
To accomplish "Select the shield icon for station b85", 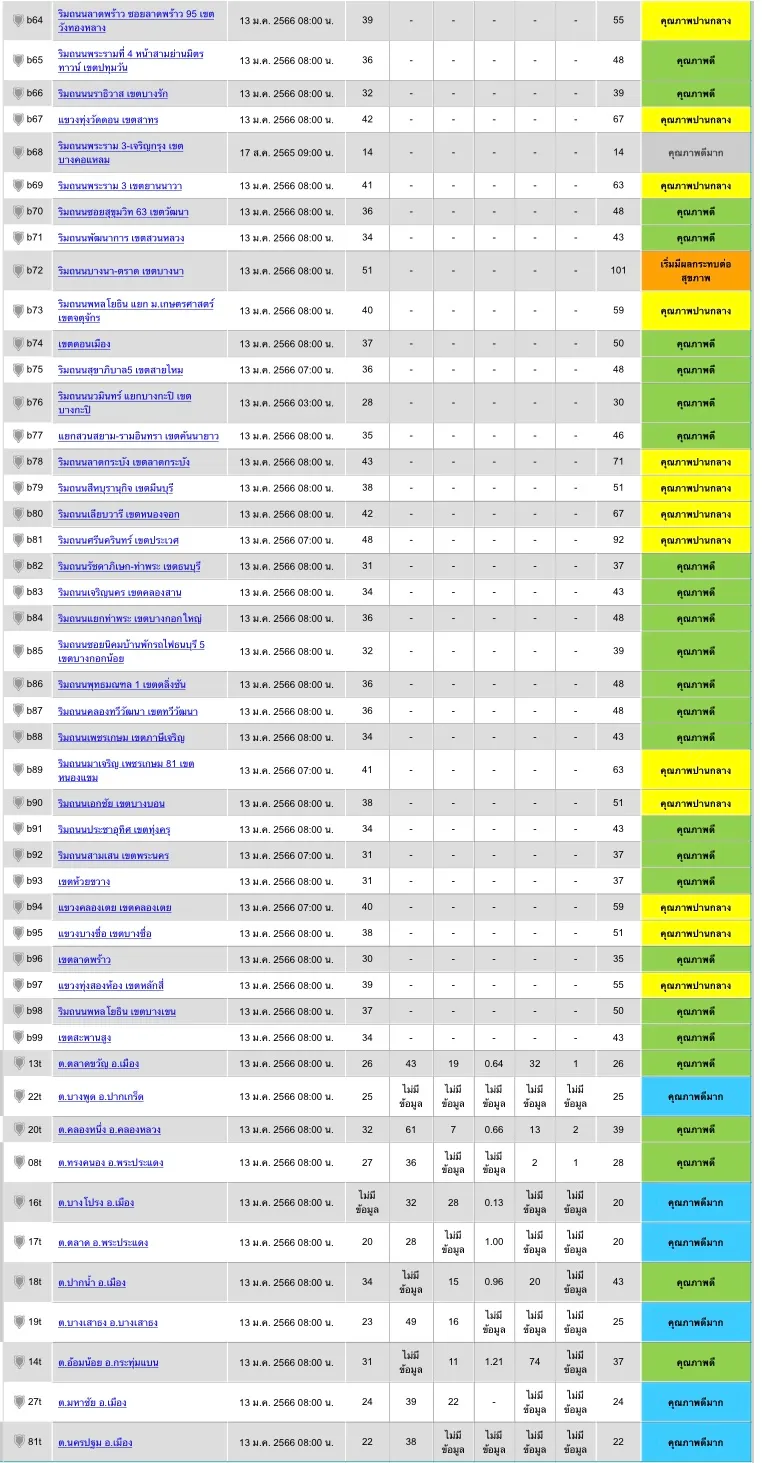I will [18, 651].
